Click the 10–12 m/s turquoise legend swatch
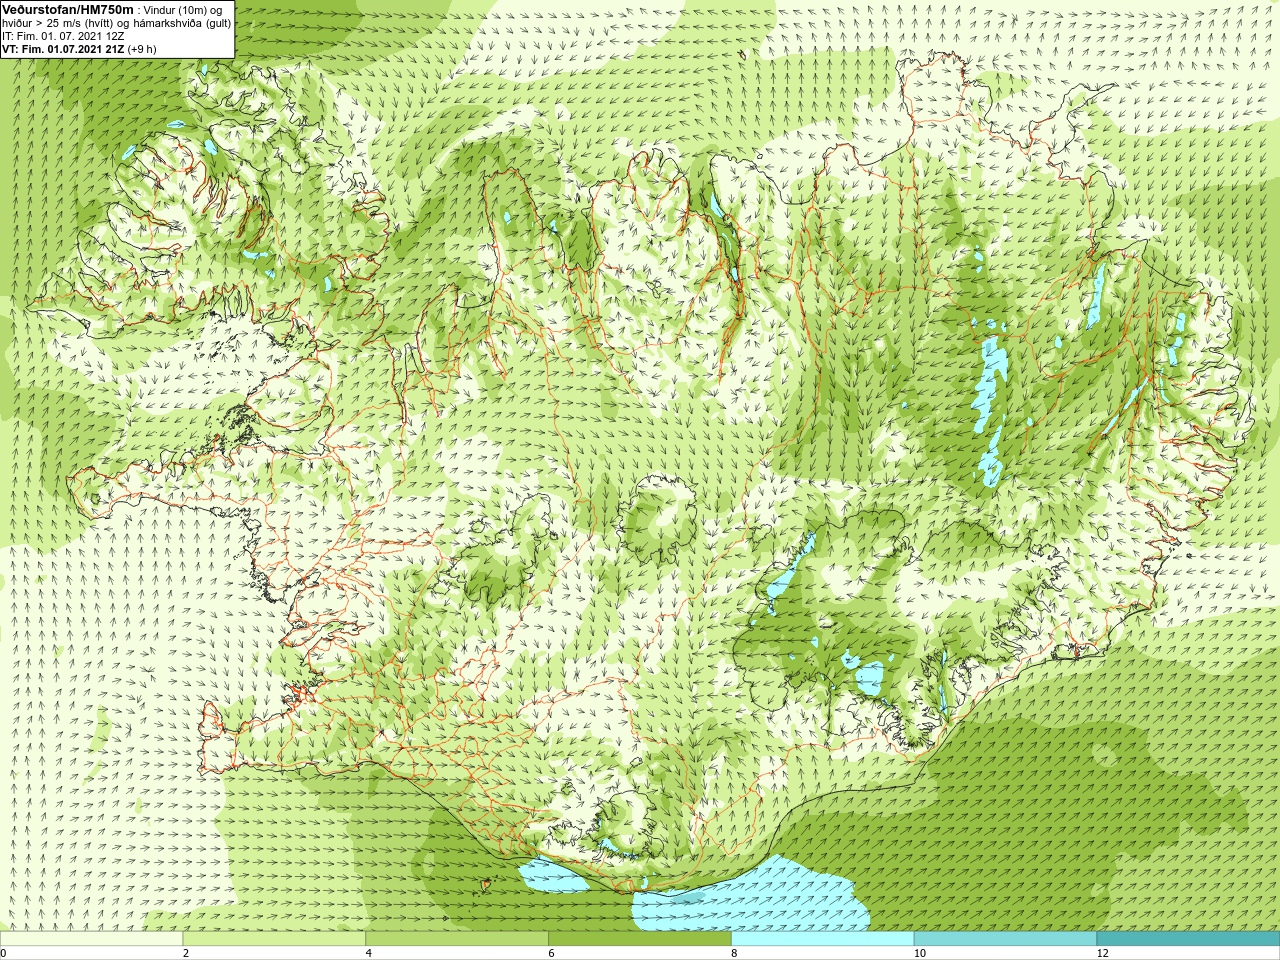The image size is (1280, 960). click(x=1005, y=939)
